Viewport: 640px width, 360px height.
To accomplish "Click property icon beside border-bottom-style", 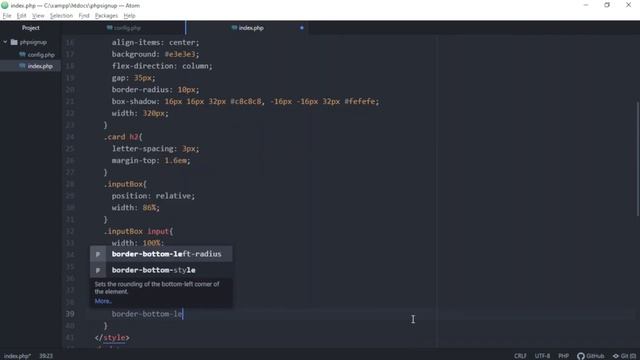I will click(98, 270).
